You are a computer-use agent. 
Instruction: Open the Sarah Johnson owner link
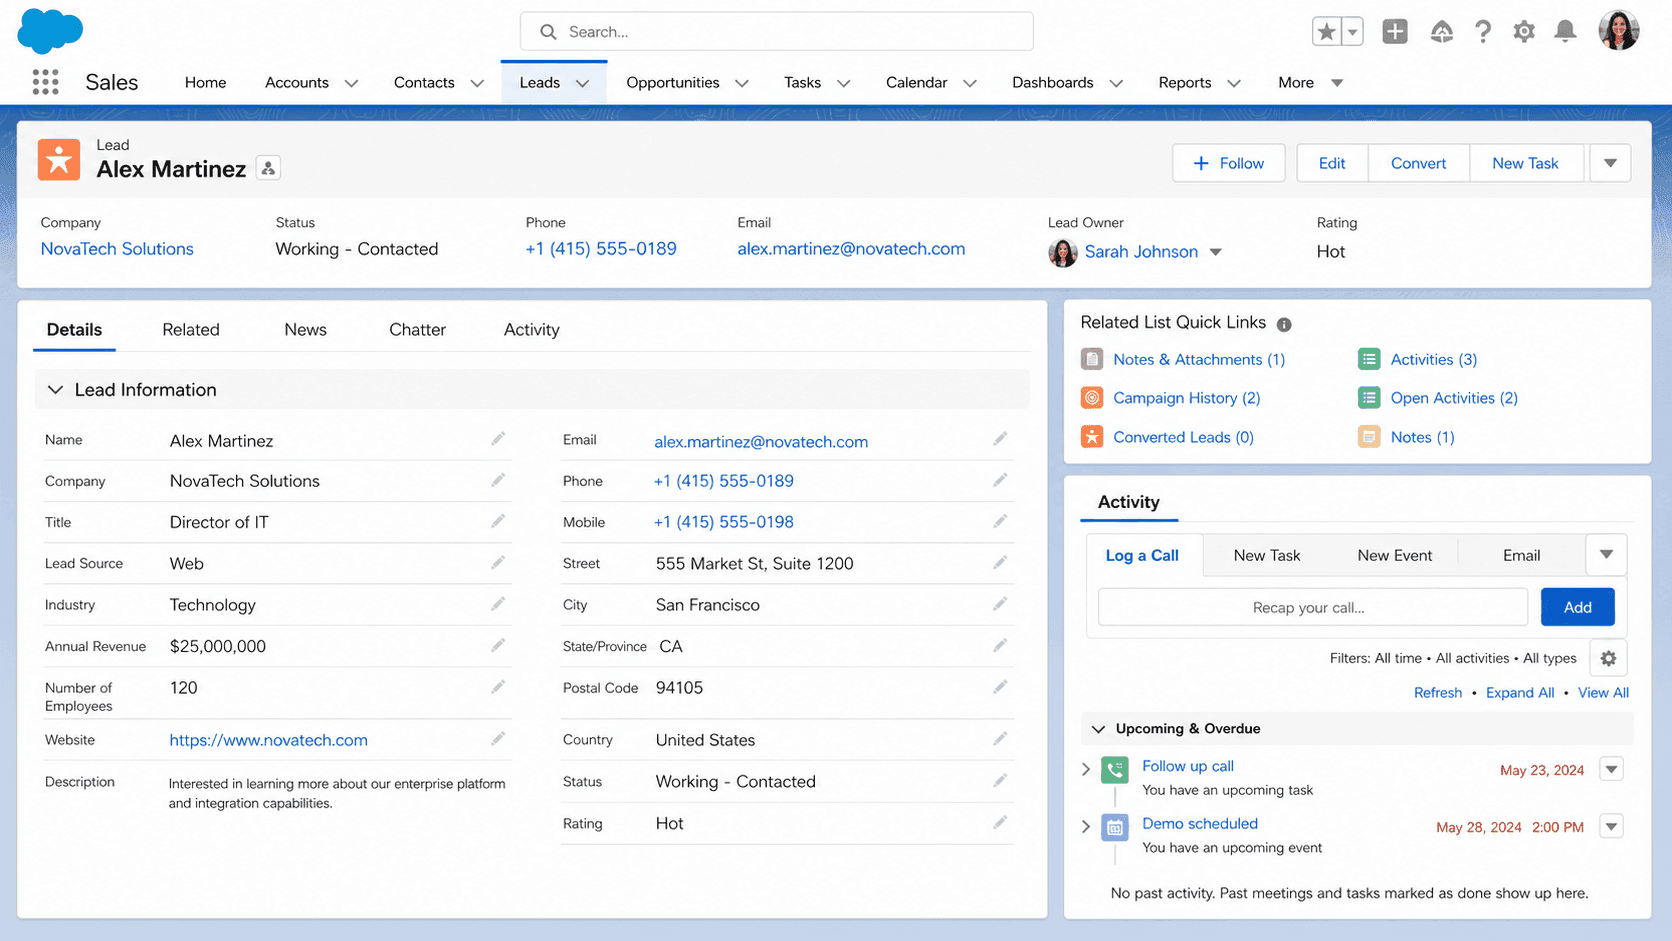tap(1141, 252)
